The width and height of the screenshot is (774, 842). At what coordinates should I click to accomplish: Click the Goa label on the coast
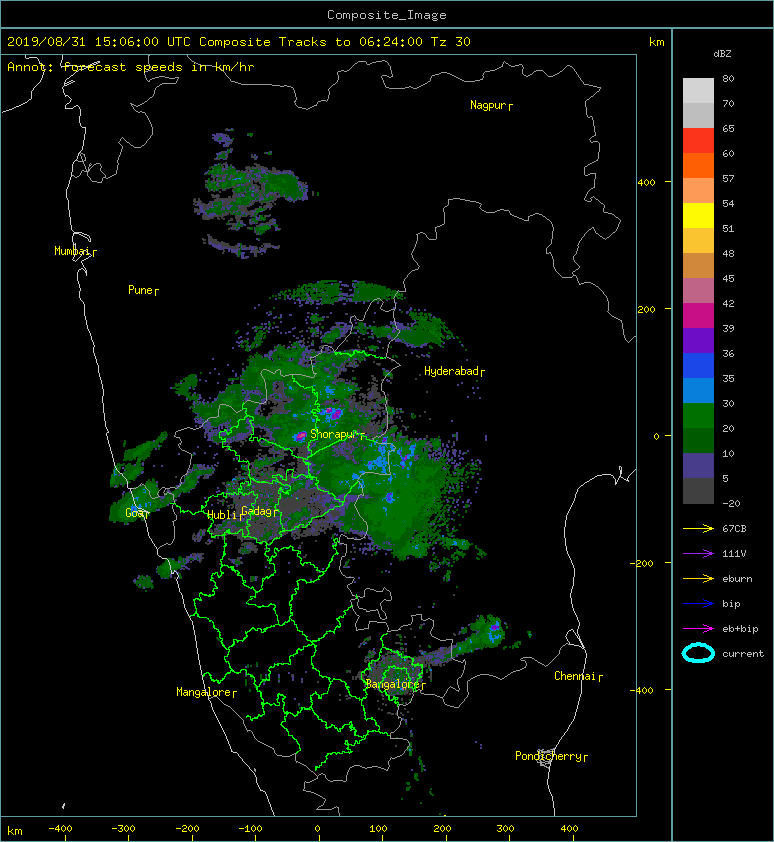pyautogui.click(x=136, y=513)
